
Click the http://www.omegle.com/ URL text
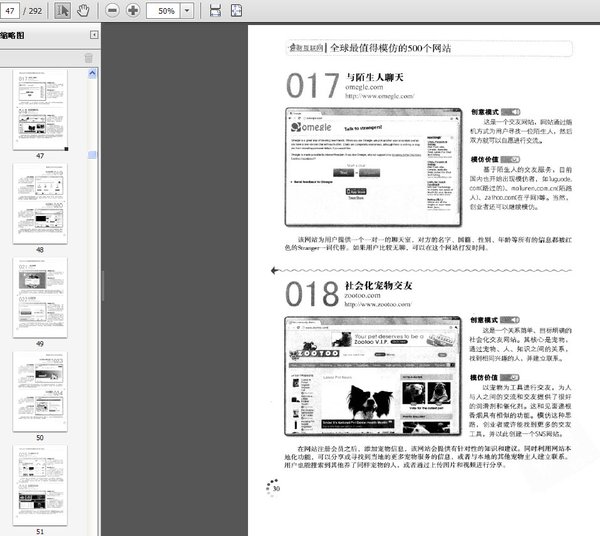380,96
